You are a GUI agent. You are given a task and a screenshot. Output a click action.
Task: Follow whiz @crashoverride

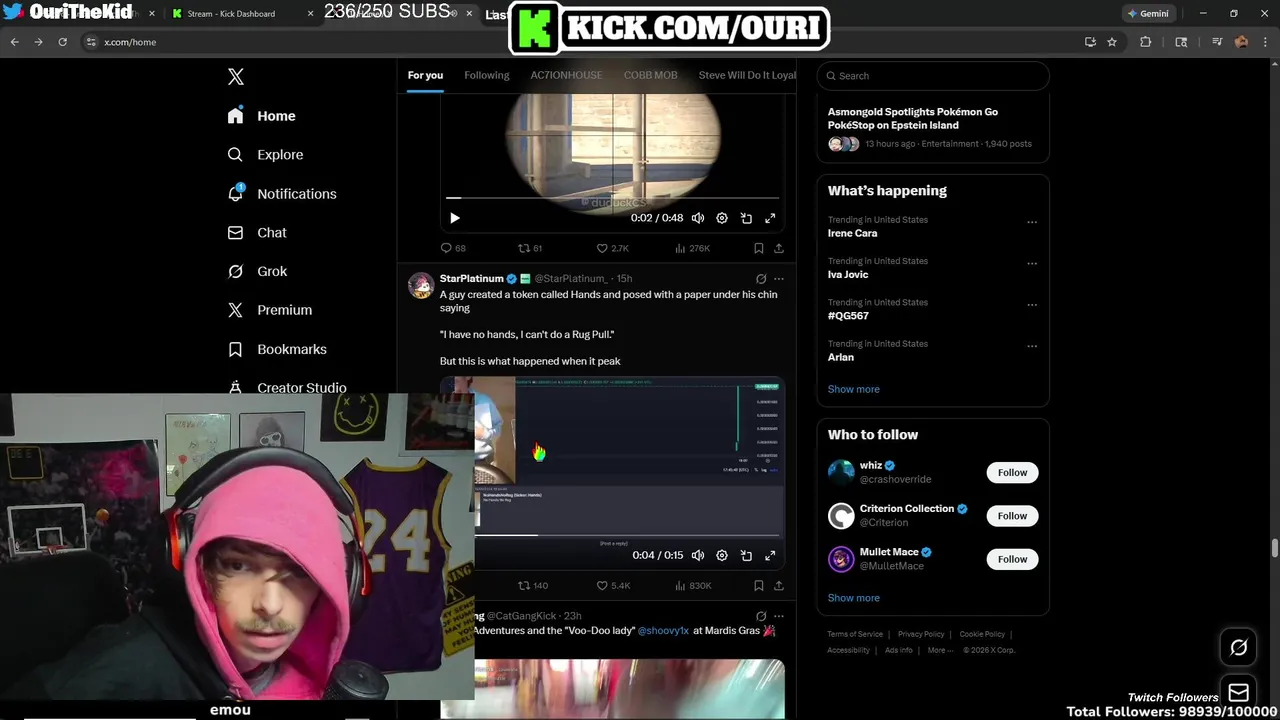(x=1012, y=472)
